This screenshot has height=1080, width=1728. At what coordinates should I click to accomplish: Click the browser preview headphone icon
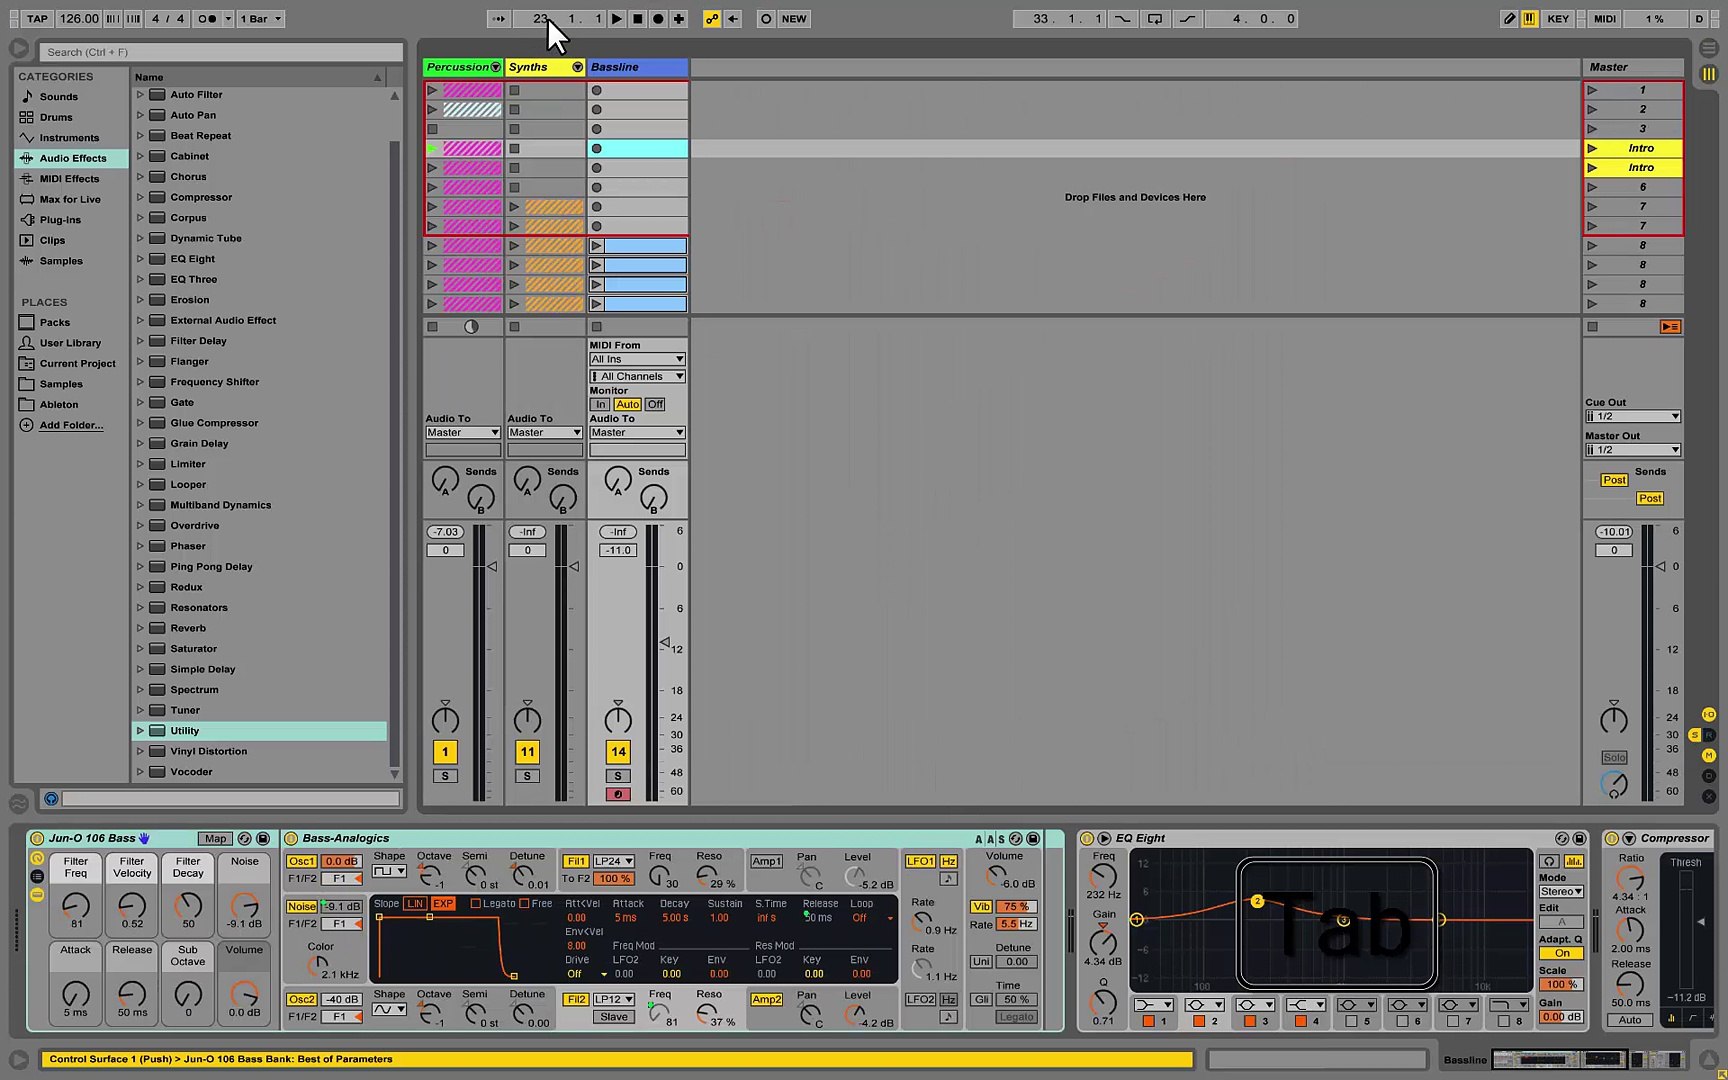tap(51, 799)
